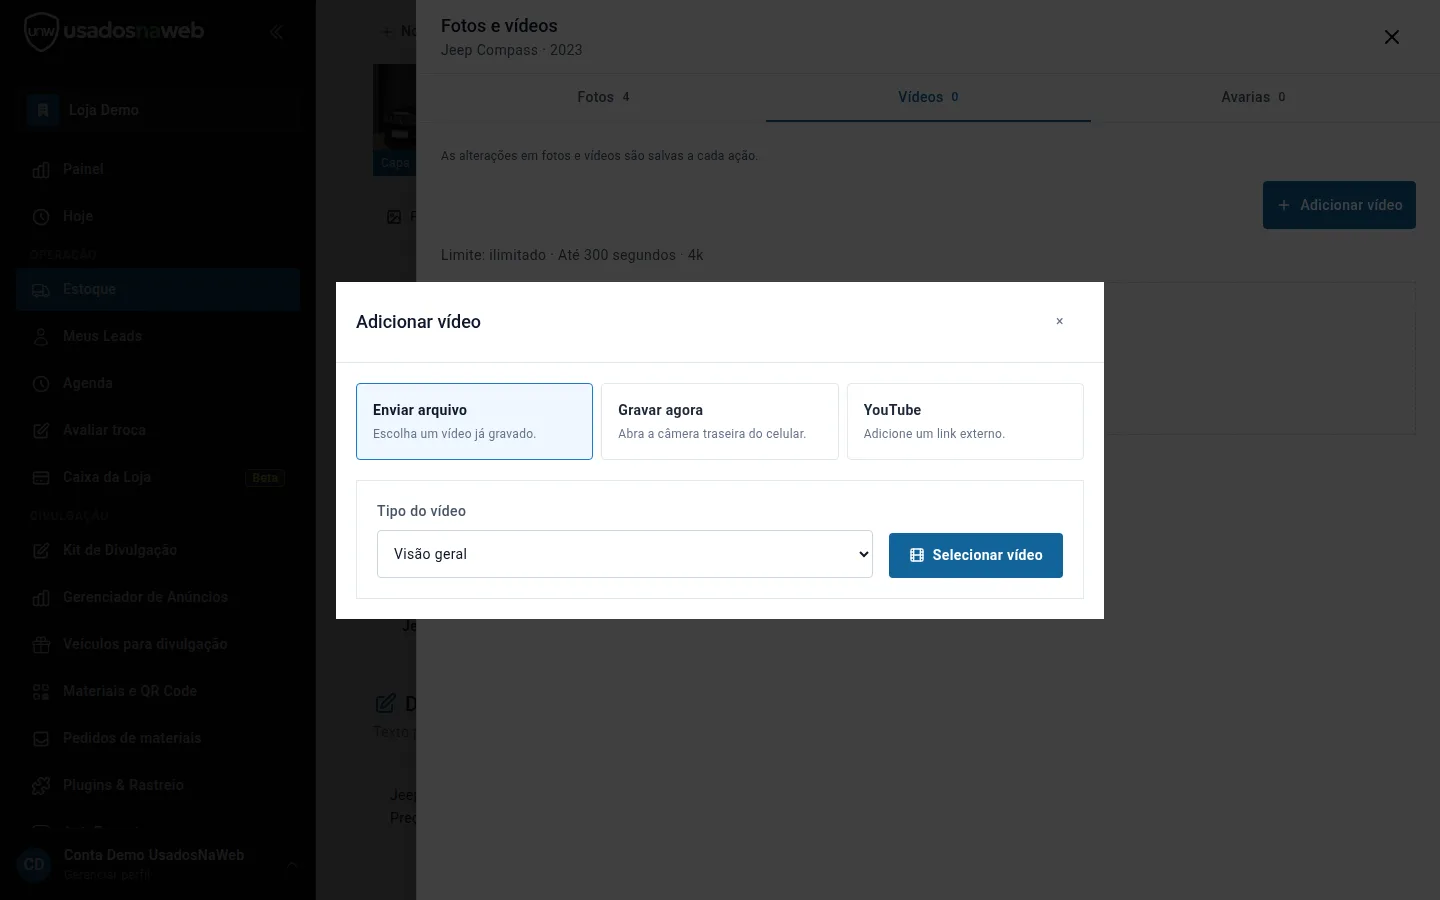This screenshot has width=1440, height=900.
Task: Click the vehicle cover thumbnail behind panel
Action: click(x=394, y=120)
